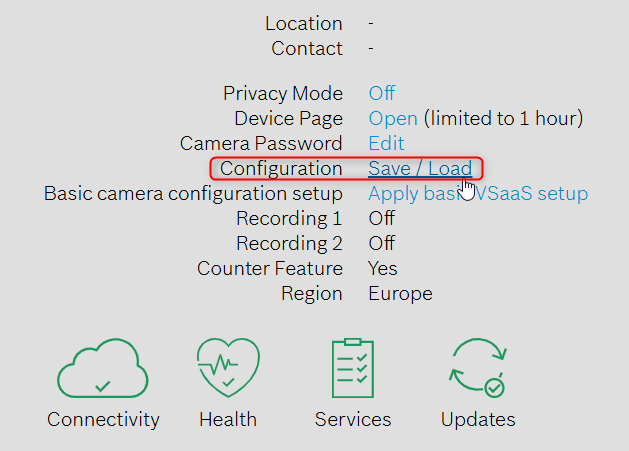Image resolution: width=629 pixels, height=451 pixels.
Task: Click the Updates refresh icon
Action: tap(478, 368)
